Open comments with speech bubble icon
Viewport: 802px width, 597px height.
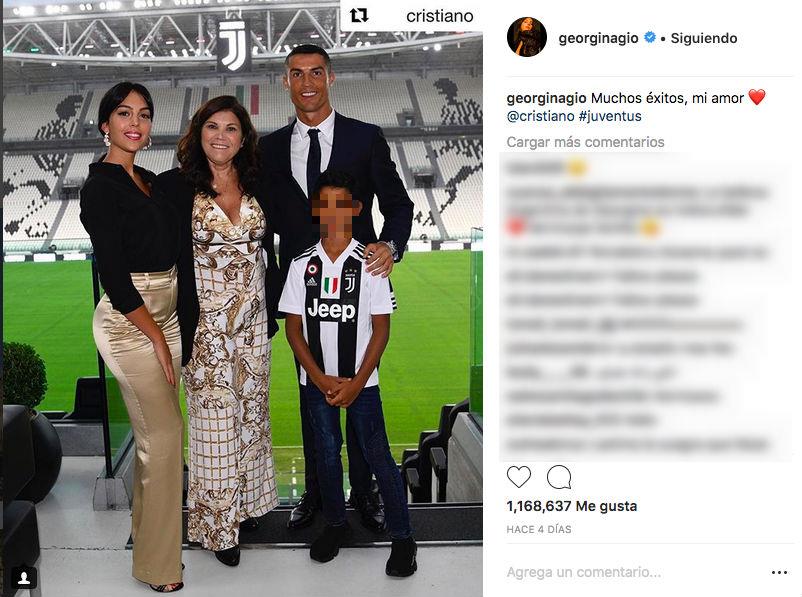pos(559,477)
